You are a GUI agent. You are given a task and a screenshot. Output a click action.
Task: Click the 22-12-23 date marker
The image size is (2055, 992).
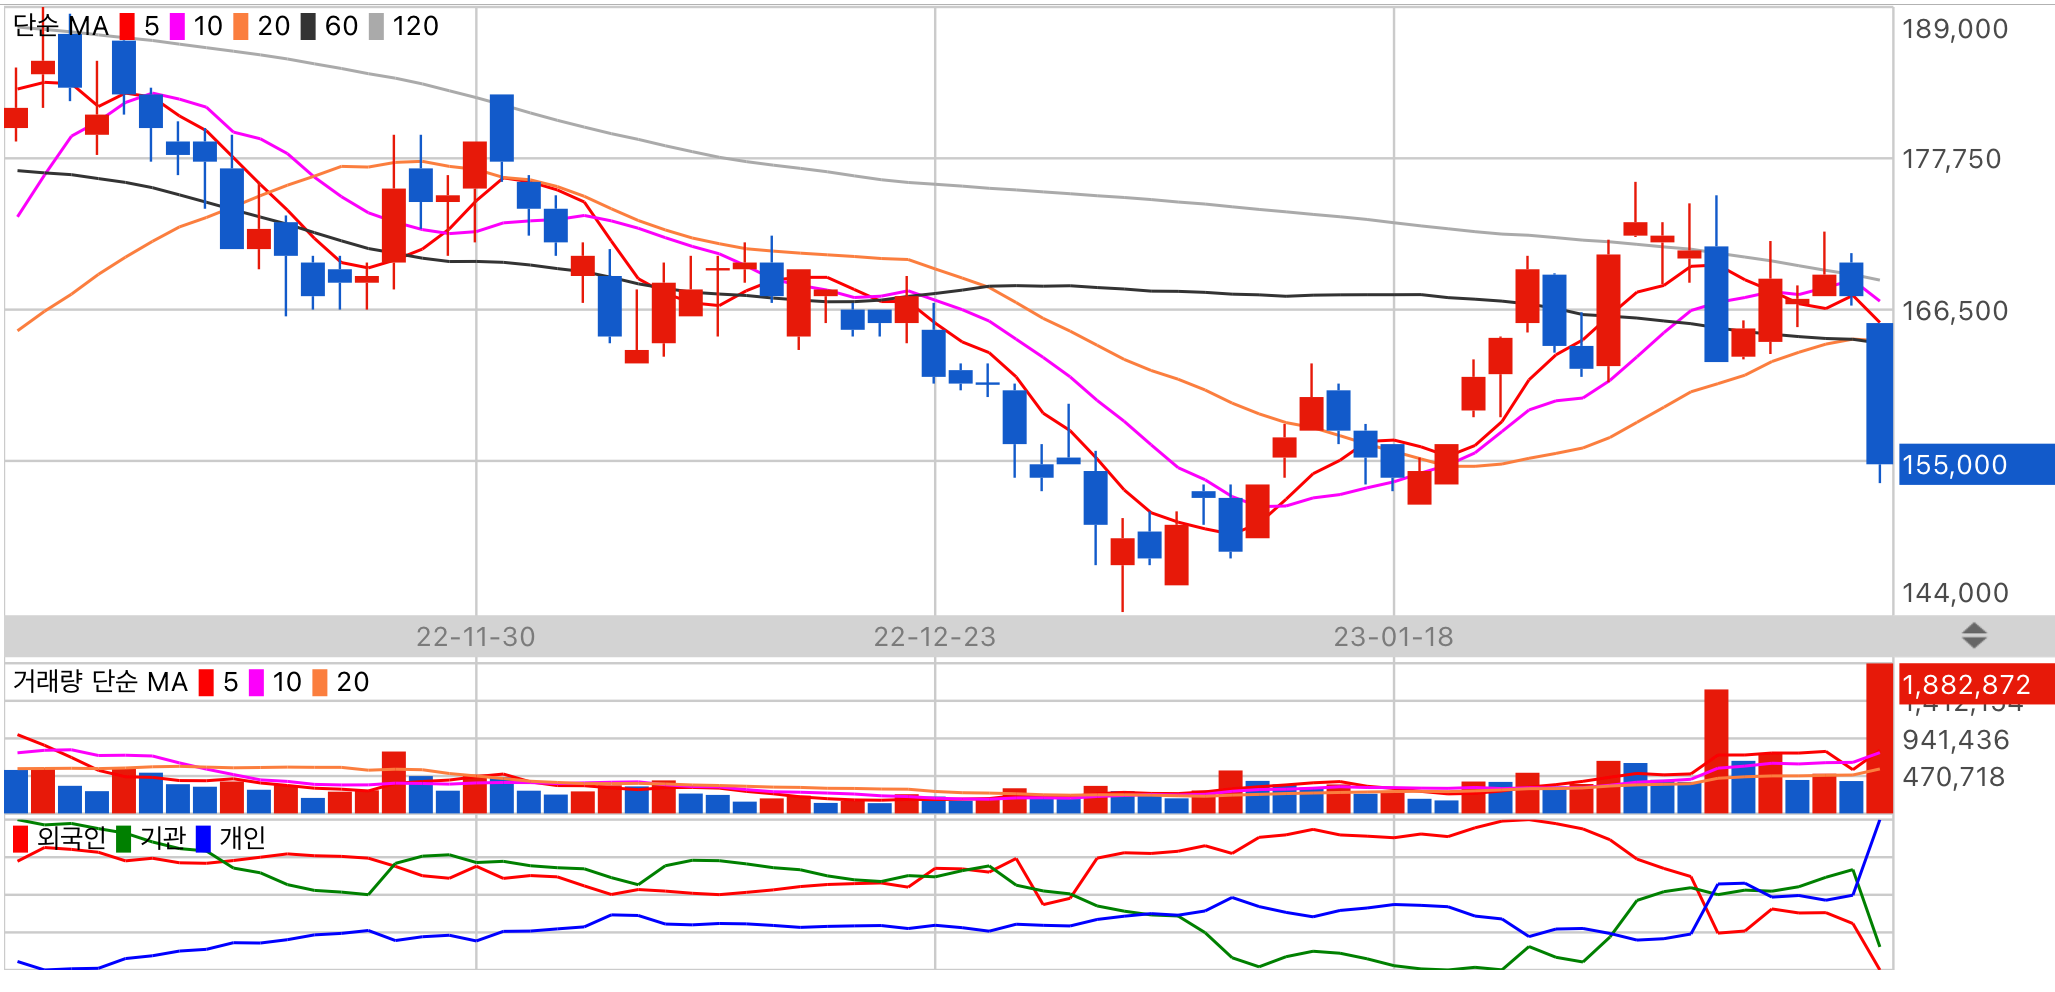point(935,637)
